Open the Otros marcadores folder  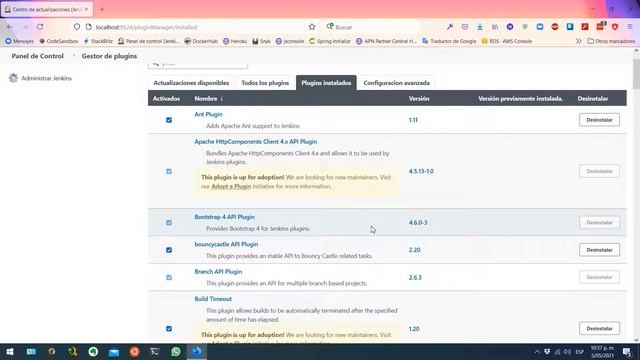611,41
